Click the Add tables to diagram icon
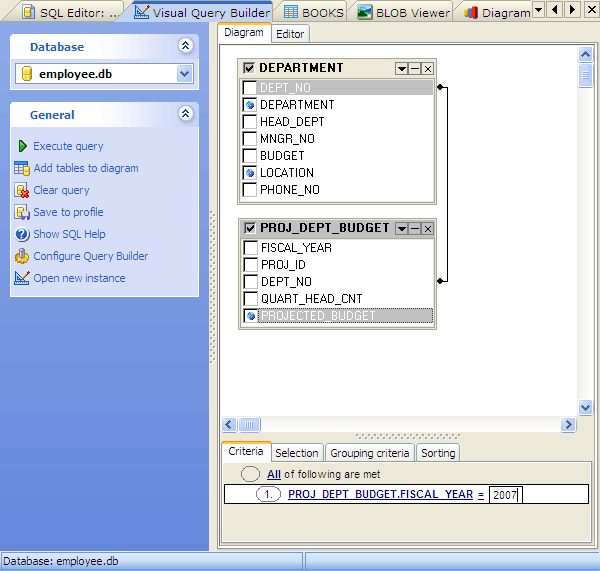The width and height of the screenshot is (600, 571). click(22, 168)
